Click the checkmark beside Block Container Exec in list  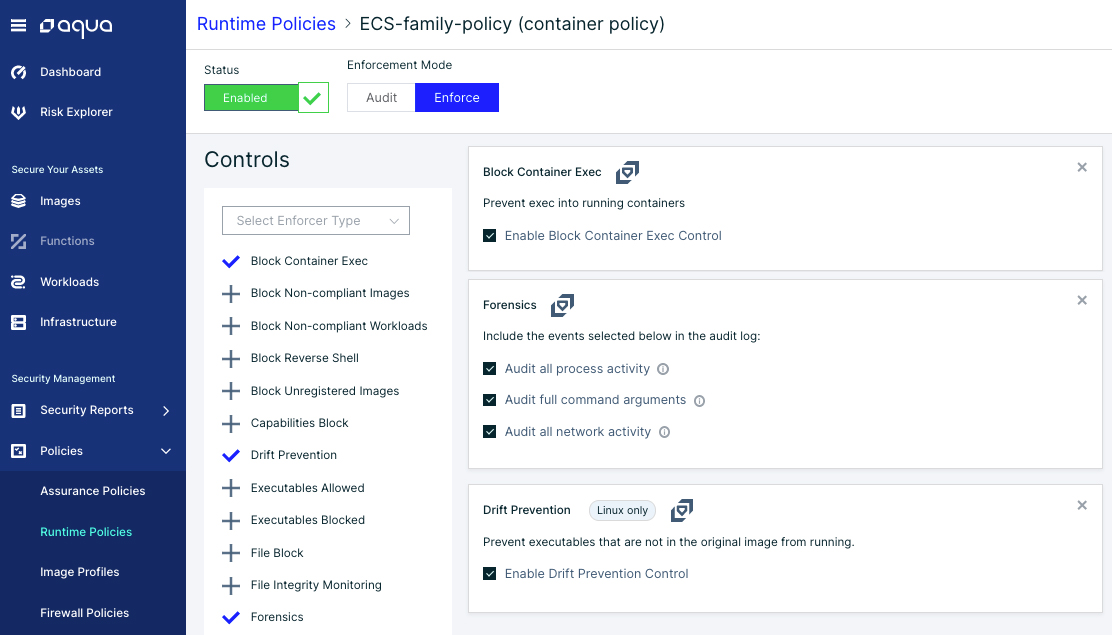230,261
